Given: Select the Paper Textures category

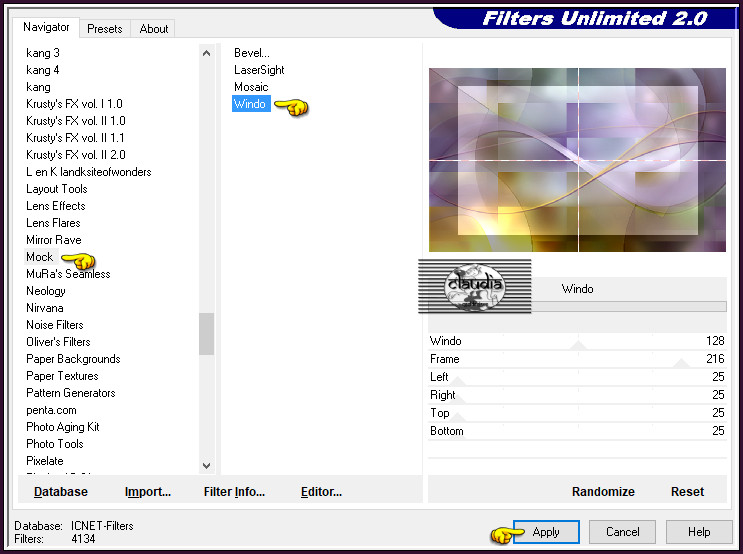Looking at the screenshot, I should tap(63, 376).
